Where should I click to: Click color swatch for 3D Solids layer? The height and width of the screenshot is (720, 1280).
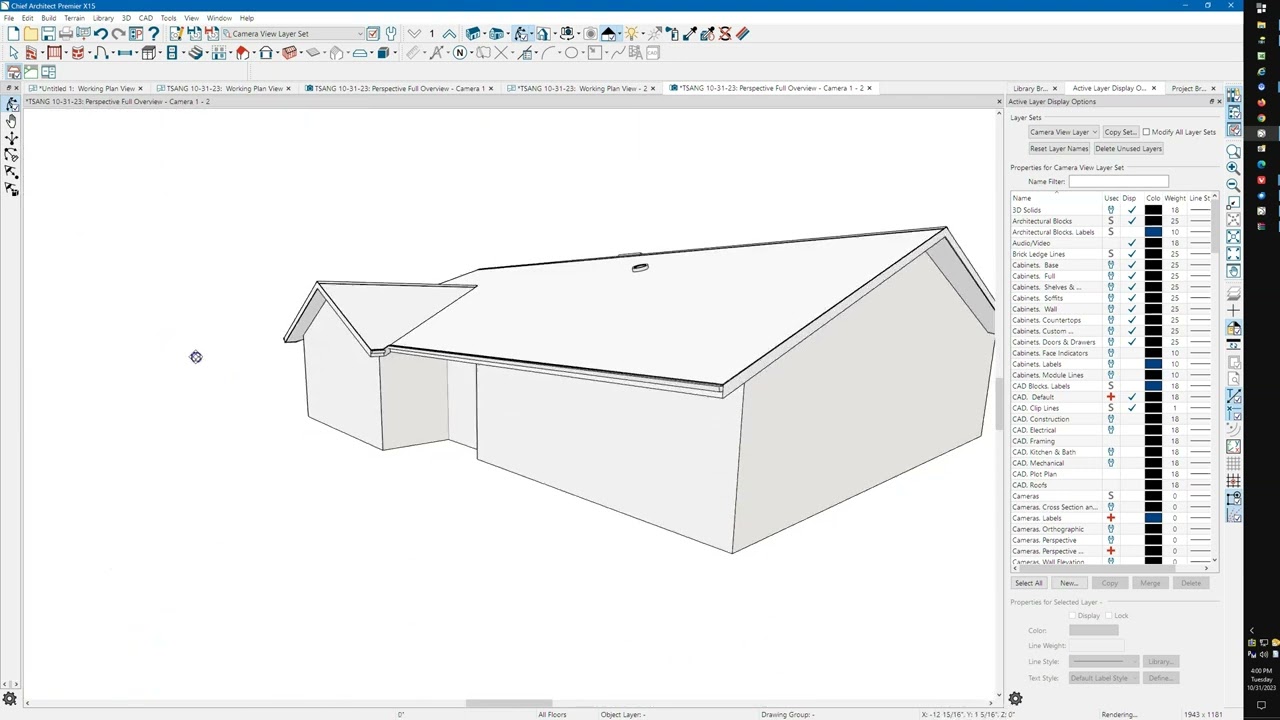point(1153,210)
